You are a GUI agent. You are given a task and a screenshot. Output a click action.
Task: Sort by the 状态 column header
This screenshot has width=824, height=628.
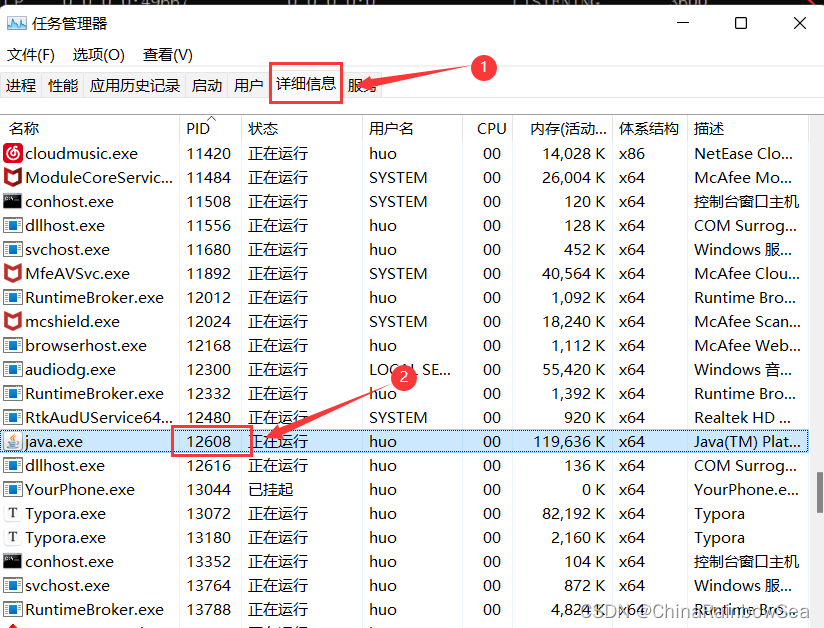302,128
